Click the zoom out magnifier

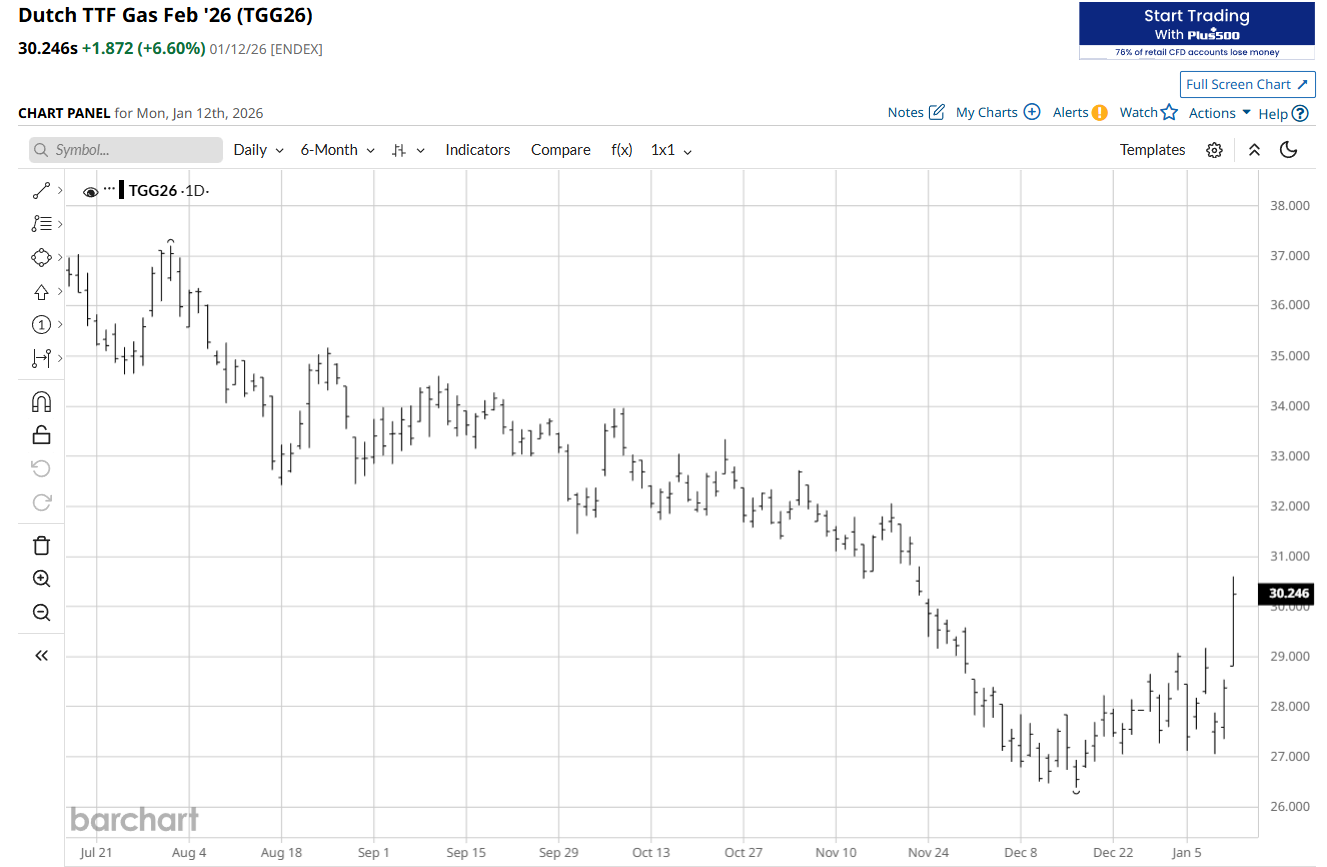pyautogui.click(x=41, y=612)
